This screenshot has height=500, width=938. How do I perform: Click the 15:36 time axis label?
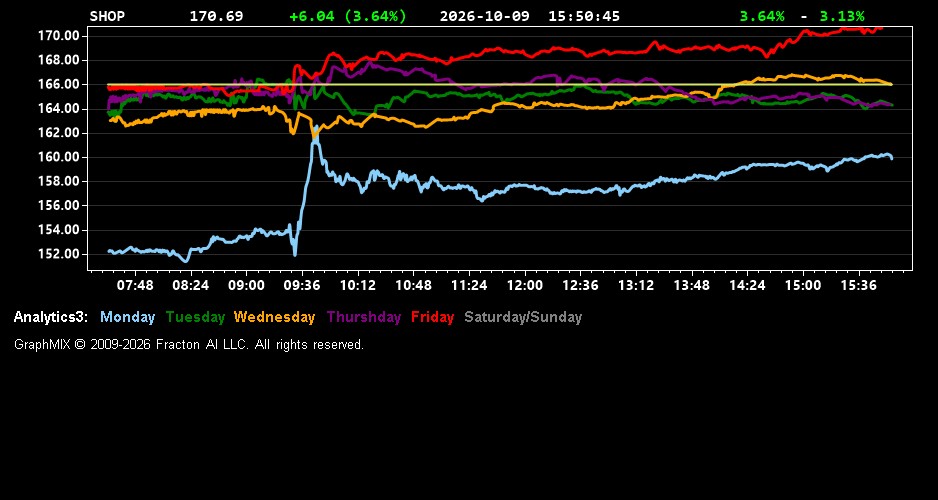(858, 286)
